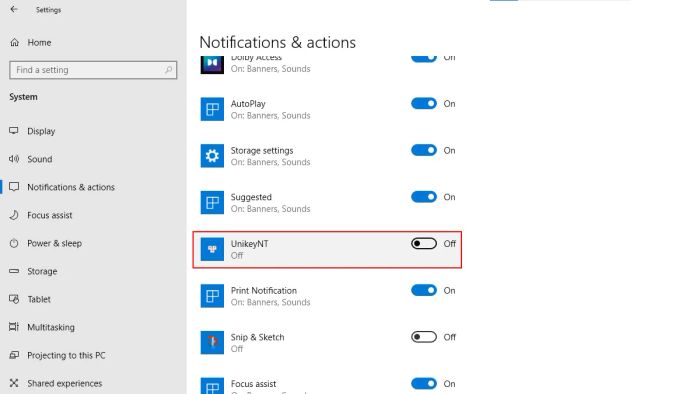The image size is (700, 394).
Task: Turn off Suggested notifications toggle
Action: (424, 197)
